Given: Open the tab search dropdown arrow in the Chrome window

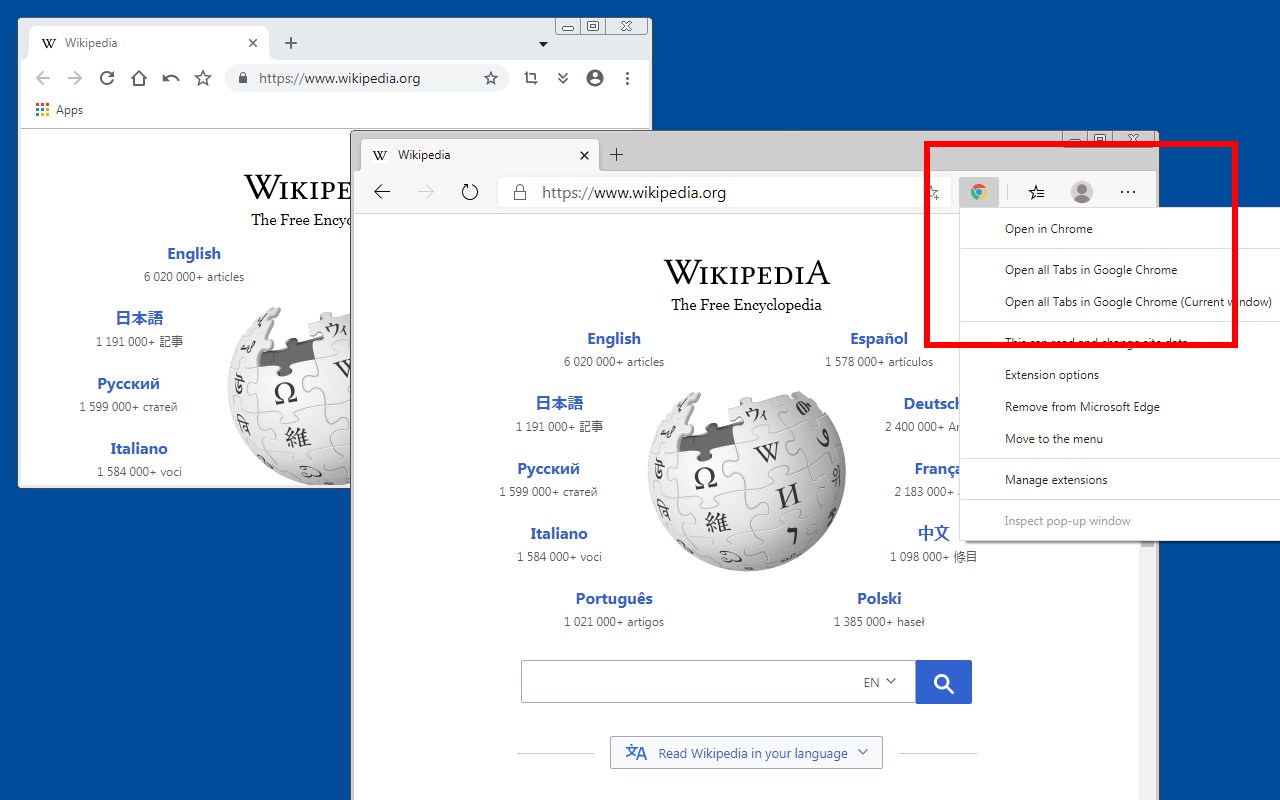Looking at the screenshot, I should click(543, 44).
